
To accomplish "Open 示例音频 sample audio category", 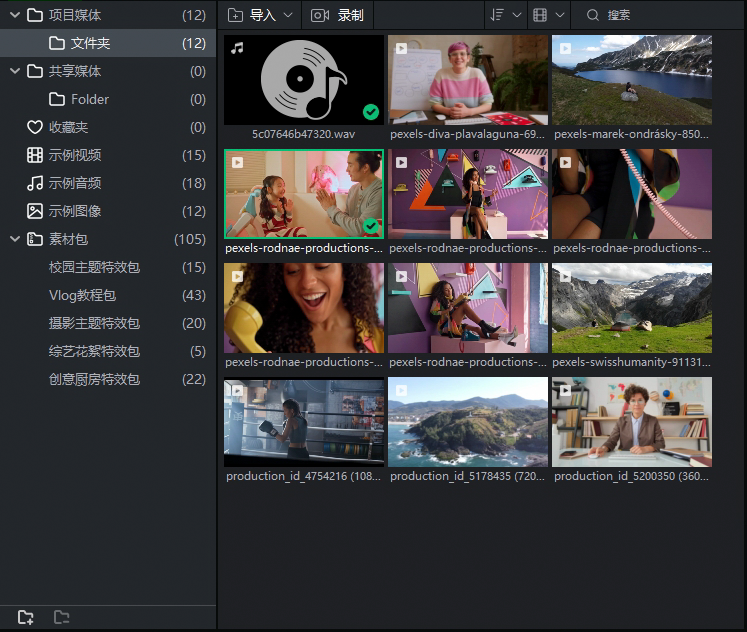I will tap(75, 183).
